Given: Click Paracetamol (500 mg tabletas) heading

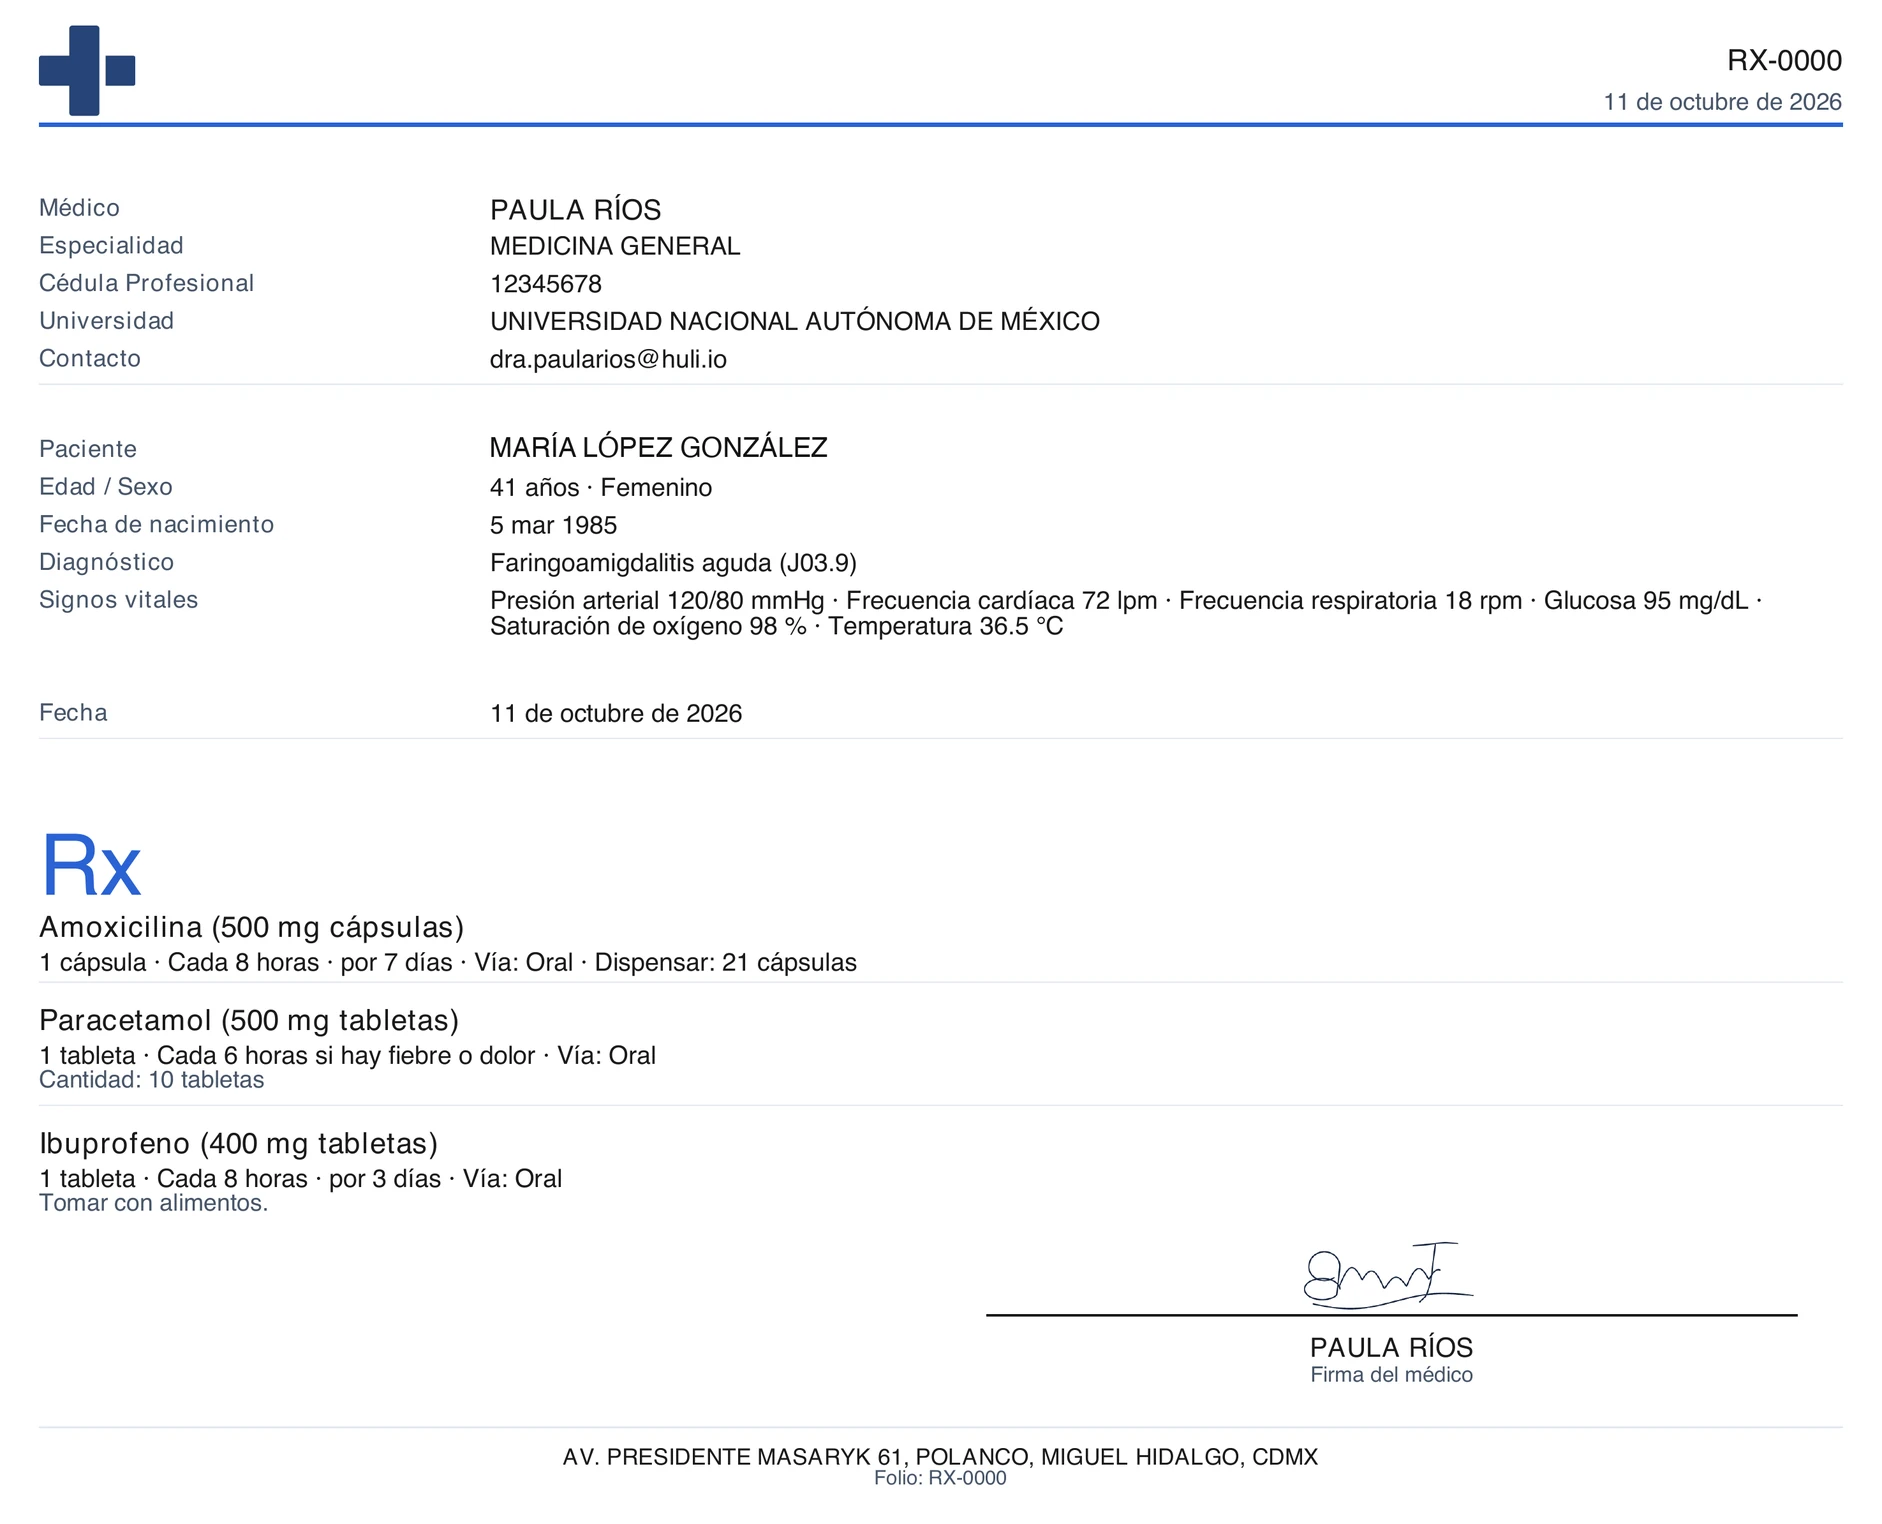Looking at the screenshot, I should [x=249, y=1020].
